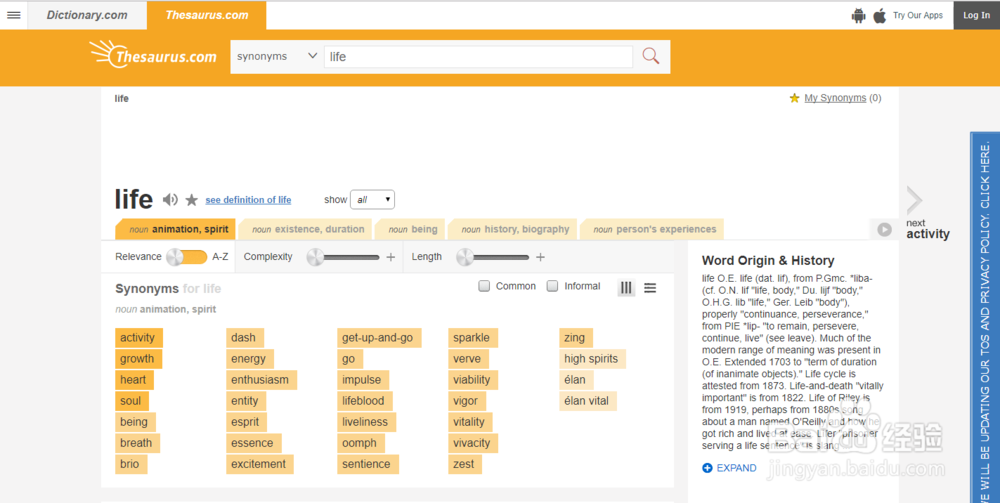Click the synonym zest
1000x503 pixels.
(x=465, y=464)
